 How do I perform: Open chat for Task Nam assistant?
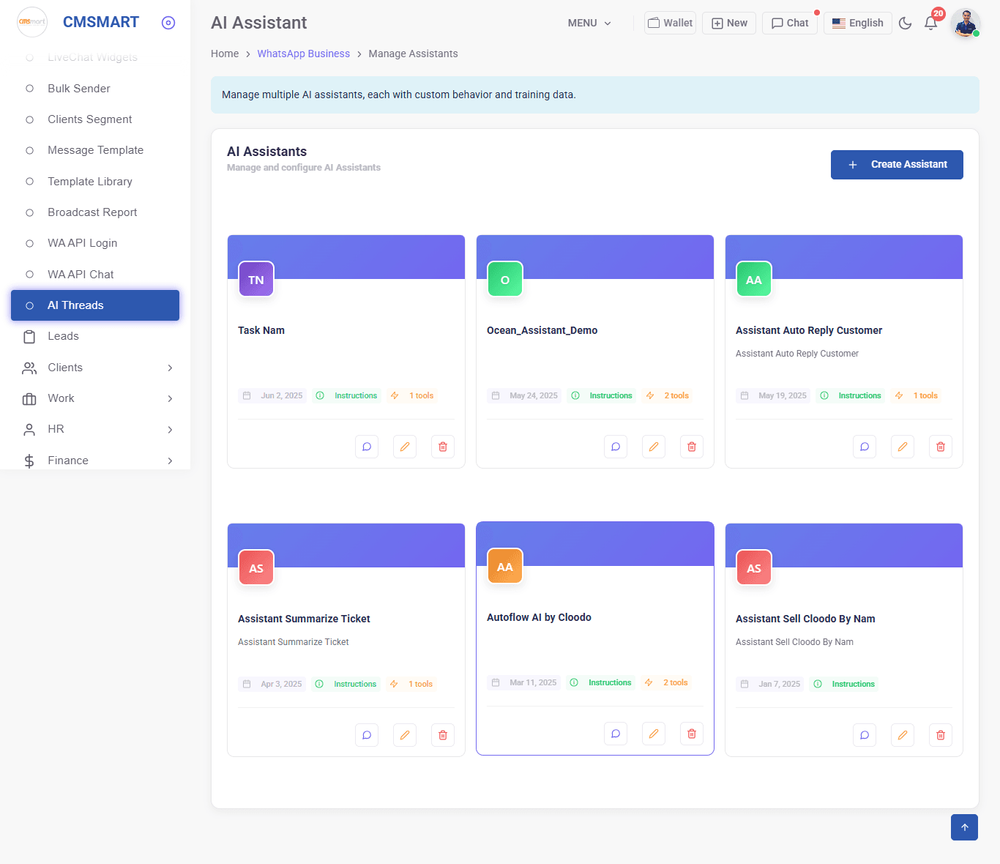[x=367, y=447]
